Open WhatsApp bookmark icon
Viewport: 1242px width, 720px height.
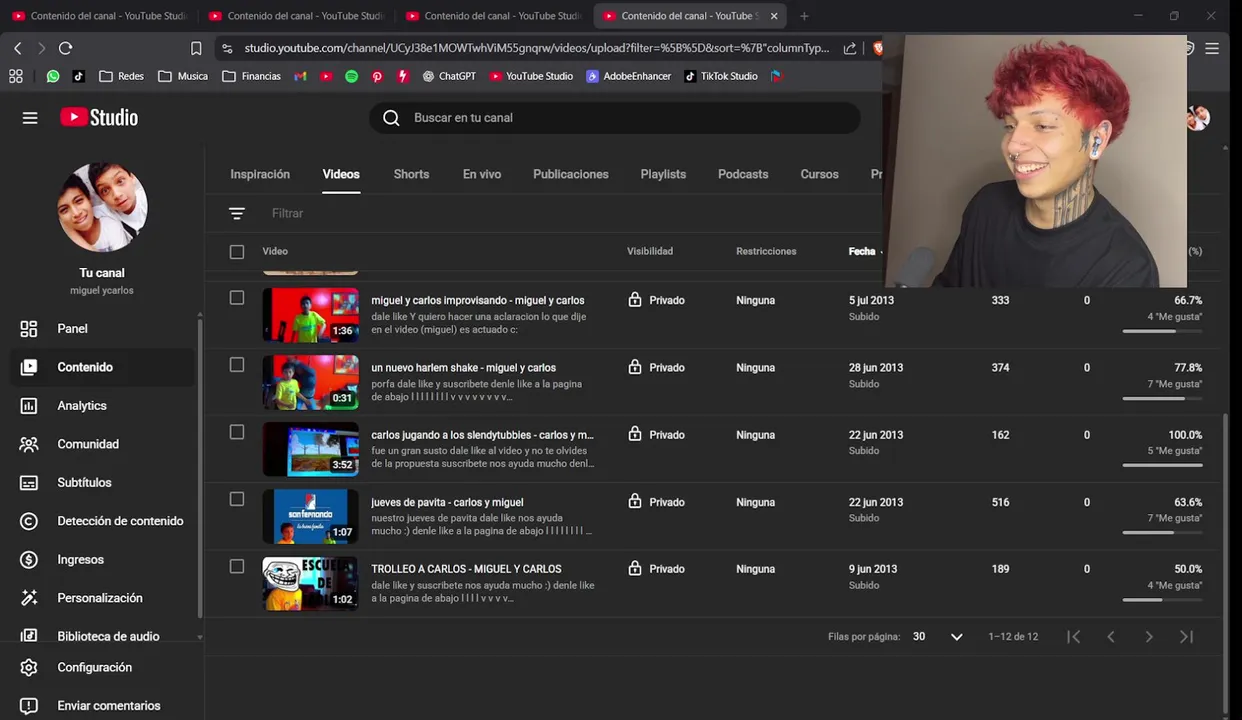(x=53, y=76)
